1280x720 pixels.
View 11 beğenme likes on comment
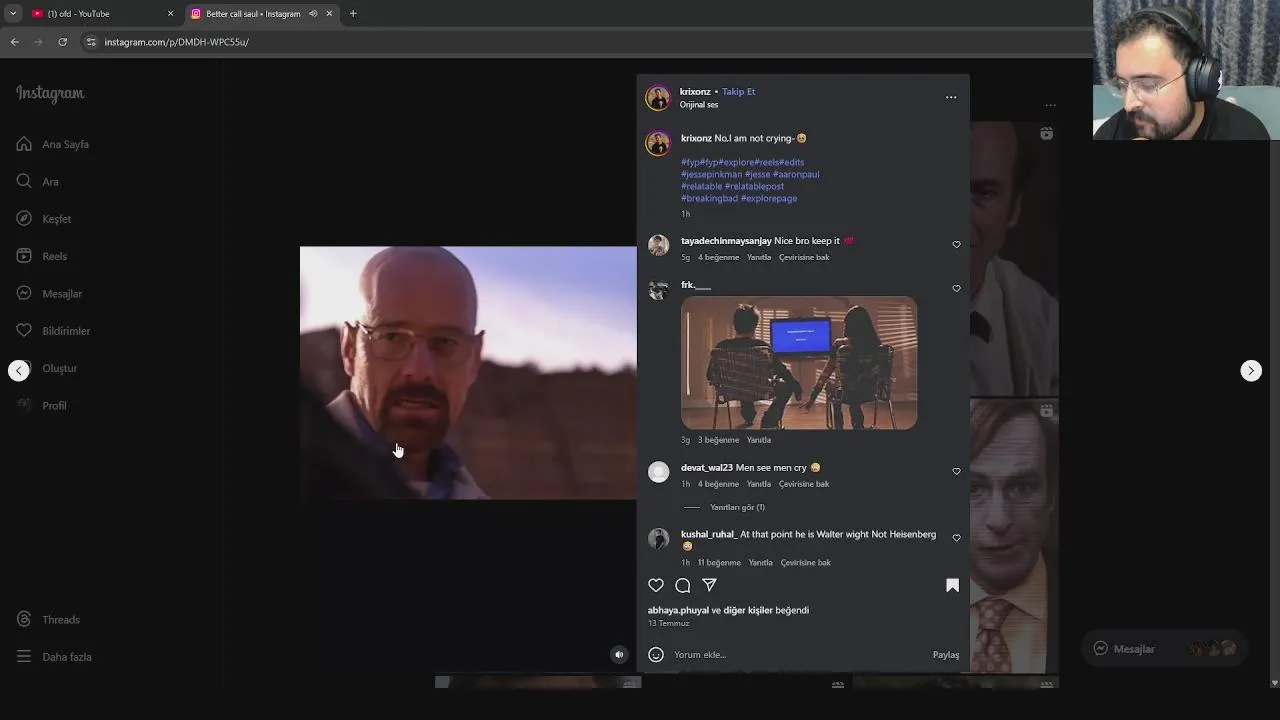pyautogui.click(x=719, y=563)
